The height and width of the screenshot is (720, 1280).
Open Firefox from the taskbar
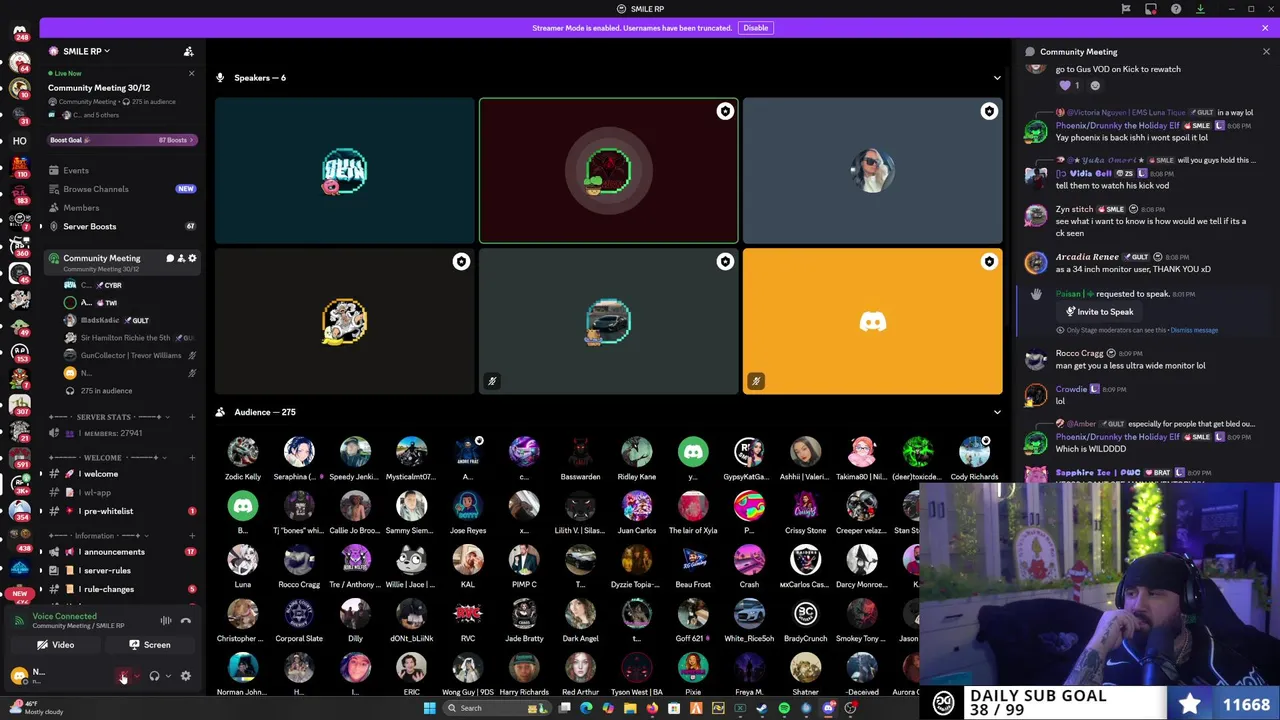[x=652, y=708]
